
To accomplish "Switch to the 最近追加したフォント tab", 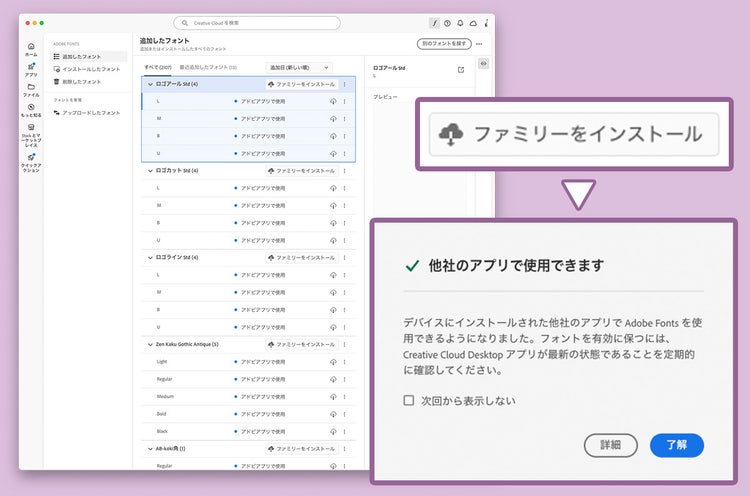I will (208, 67).
